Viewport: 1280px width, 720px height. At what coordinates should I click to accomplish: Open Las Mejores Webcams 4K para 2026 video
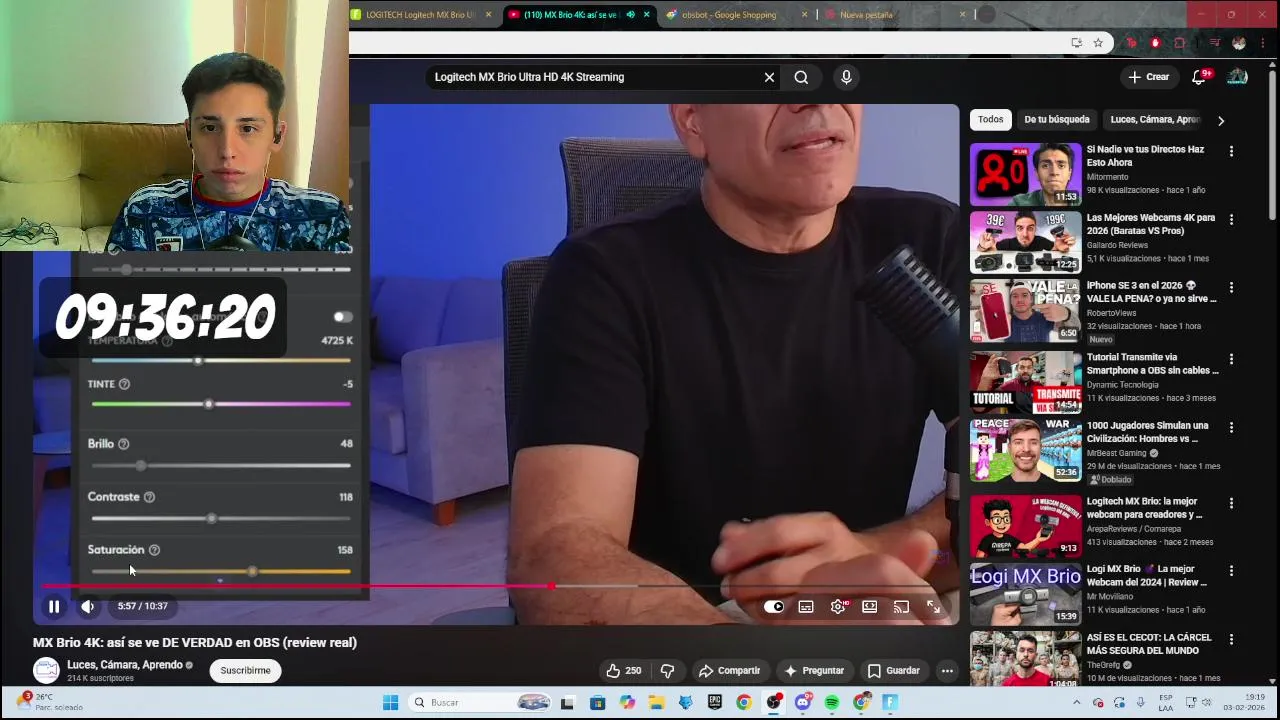1025,242
